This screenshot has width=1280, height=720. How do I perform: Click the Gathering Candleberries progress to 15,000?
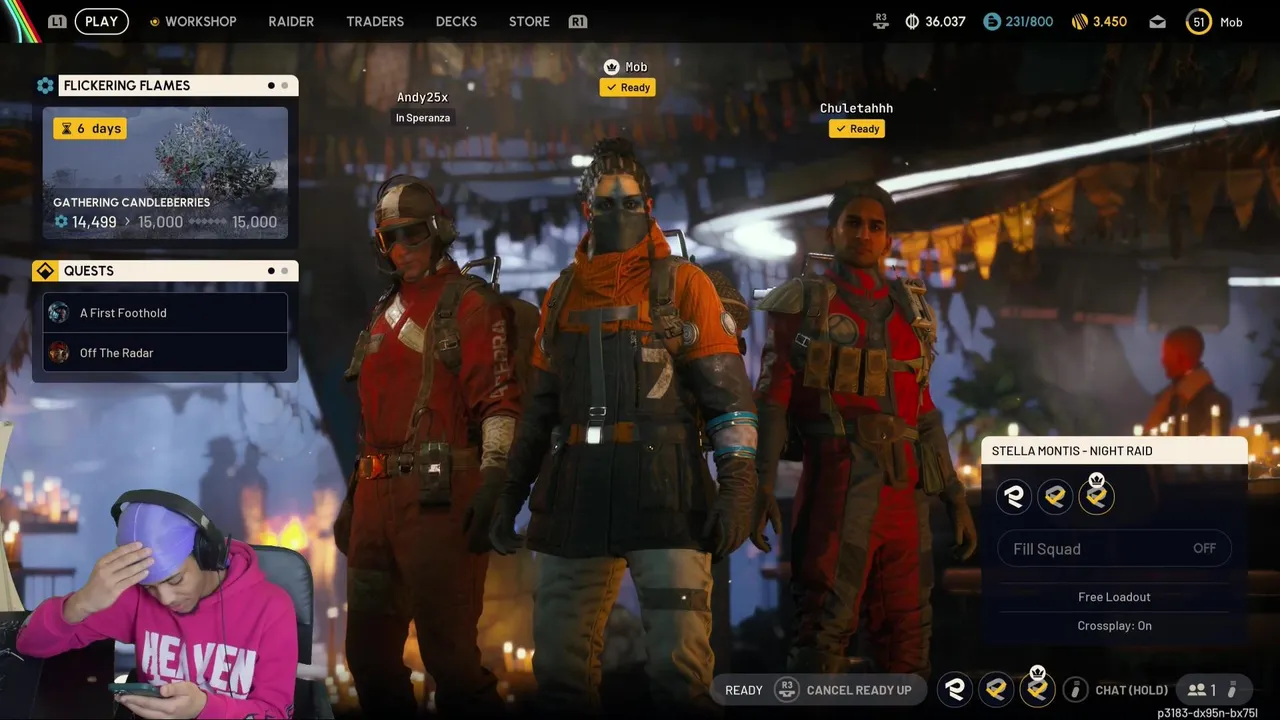point(165,222)
